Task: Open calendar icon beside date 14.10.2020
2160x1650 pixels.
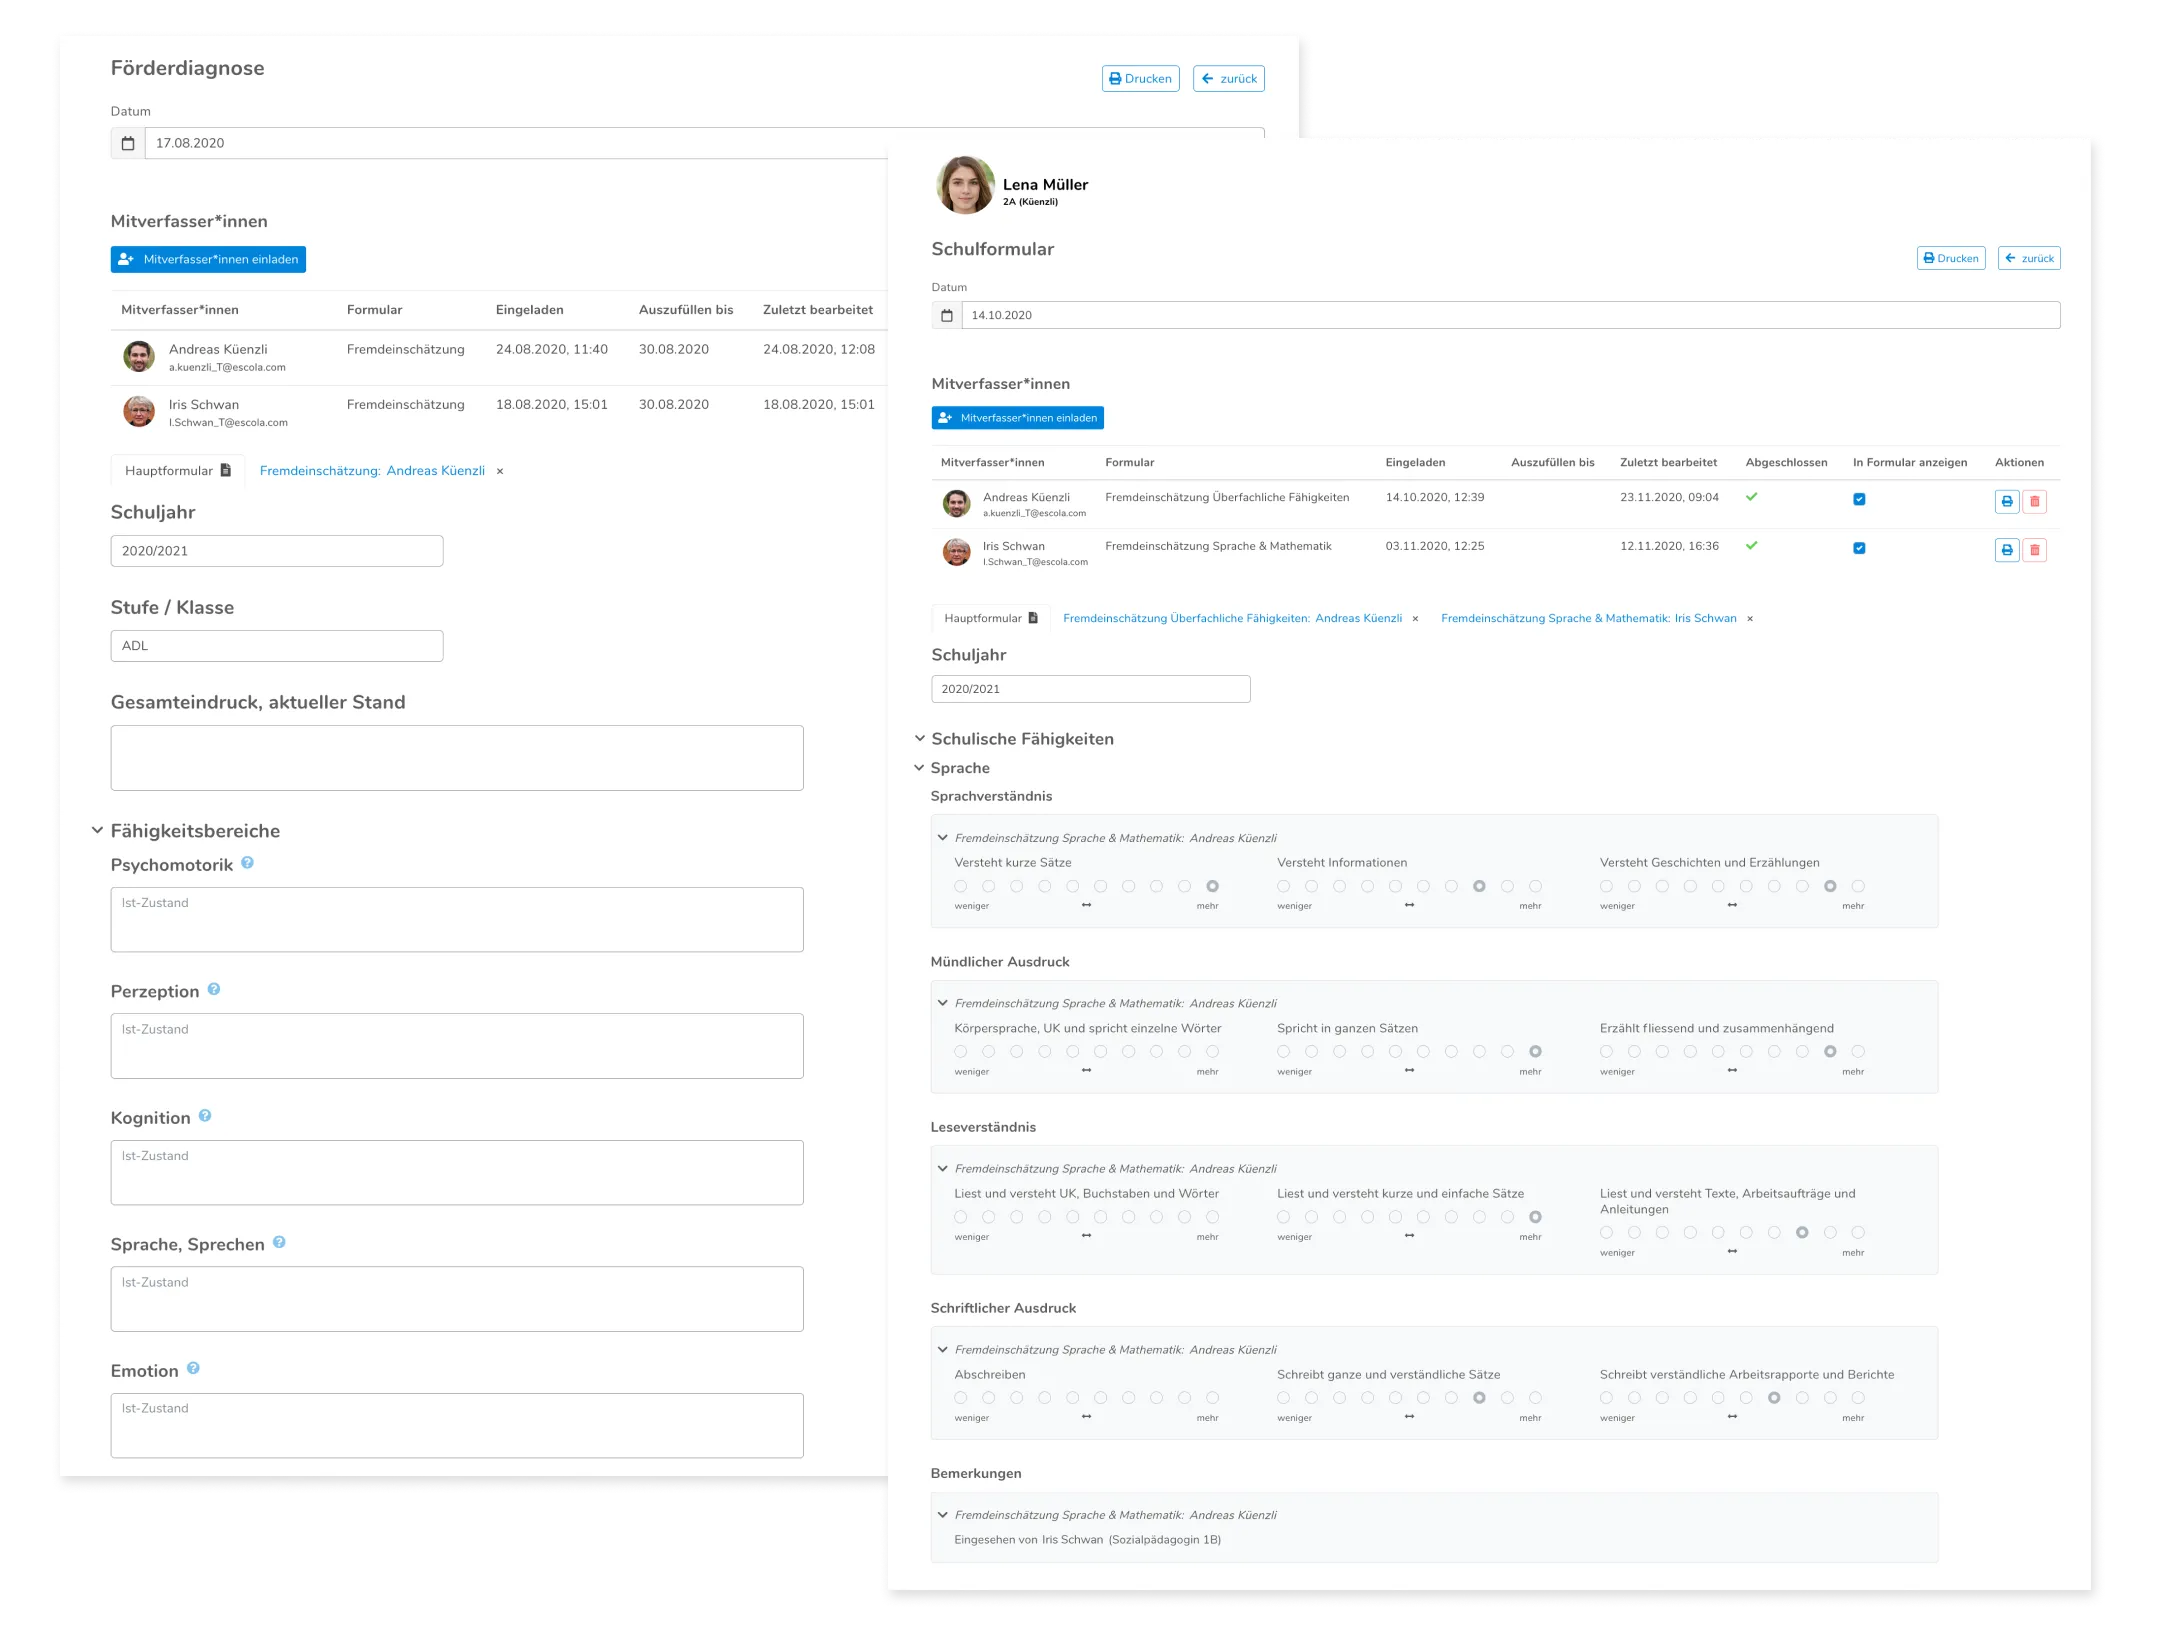Action: point(947,315)
